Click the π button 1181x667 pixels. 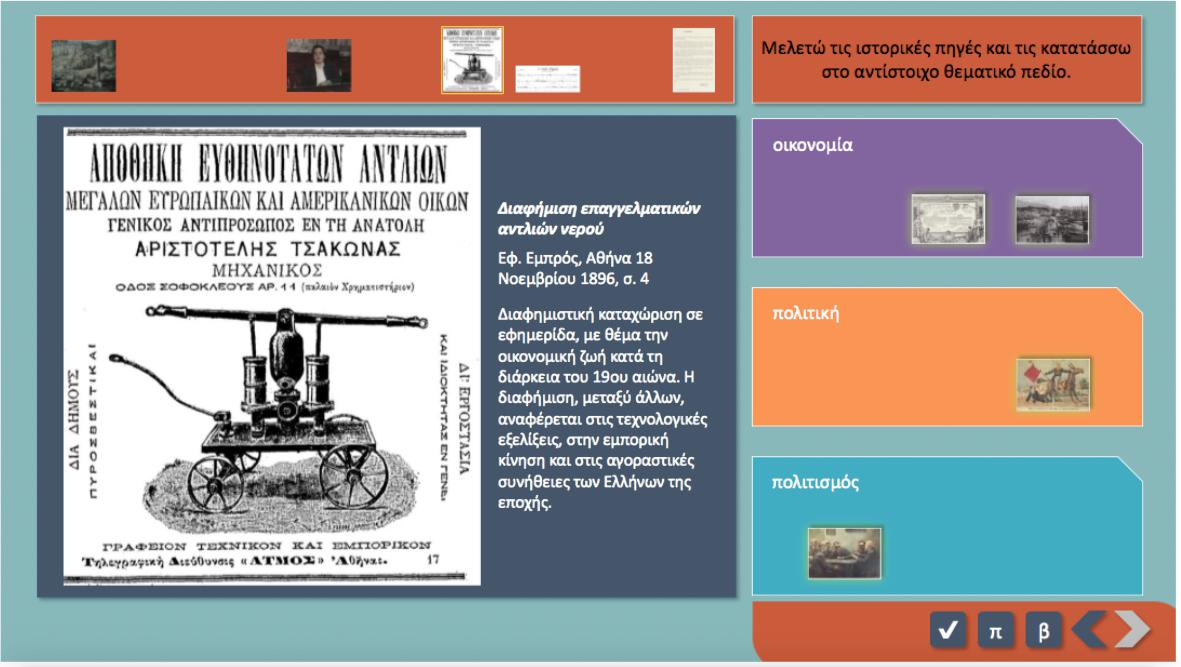[x=996, y=629]
